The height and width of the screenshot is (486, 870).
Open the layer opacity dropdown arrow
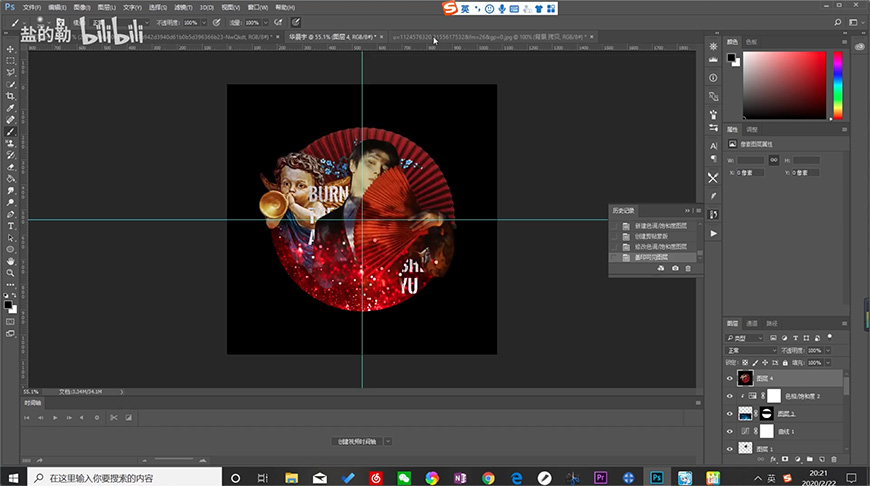828,351
